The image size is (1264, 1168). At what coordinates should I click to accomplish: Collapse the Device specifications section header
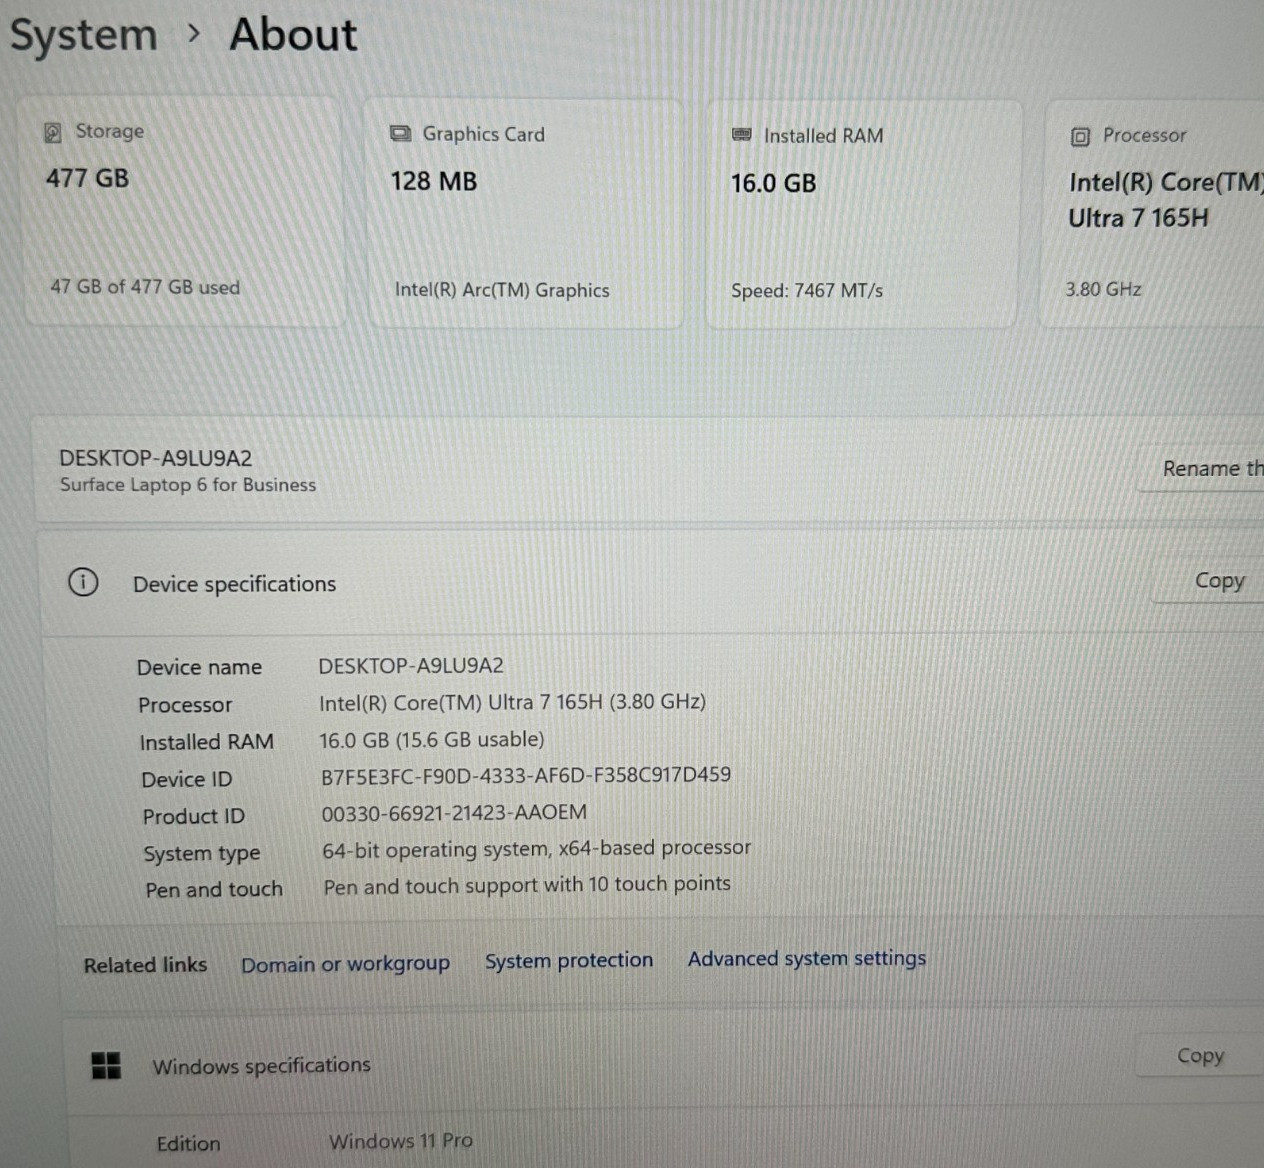650,583
